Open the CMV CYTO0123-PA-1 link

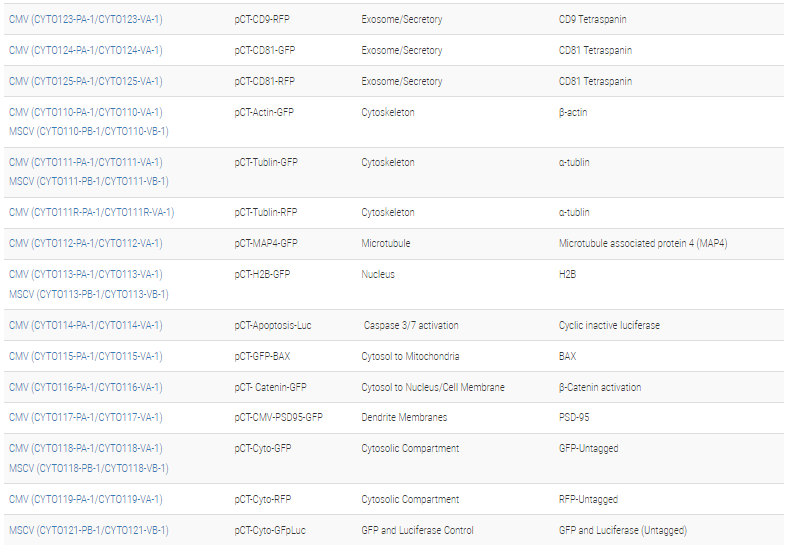pyautogui.click(x=85, y=19)
